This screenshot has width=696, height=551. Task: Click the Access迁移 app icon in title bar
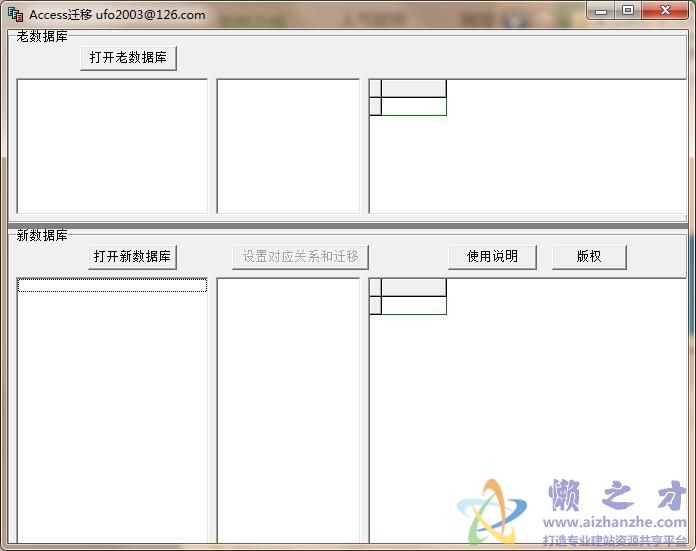point(16,14)
